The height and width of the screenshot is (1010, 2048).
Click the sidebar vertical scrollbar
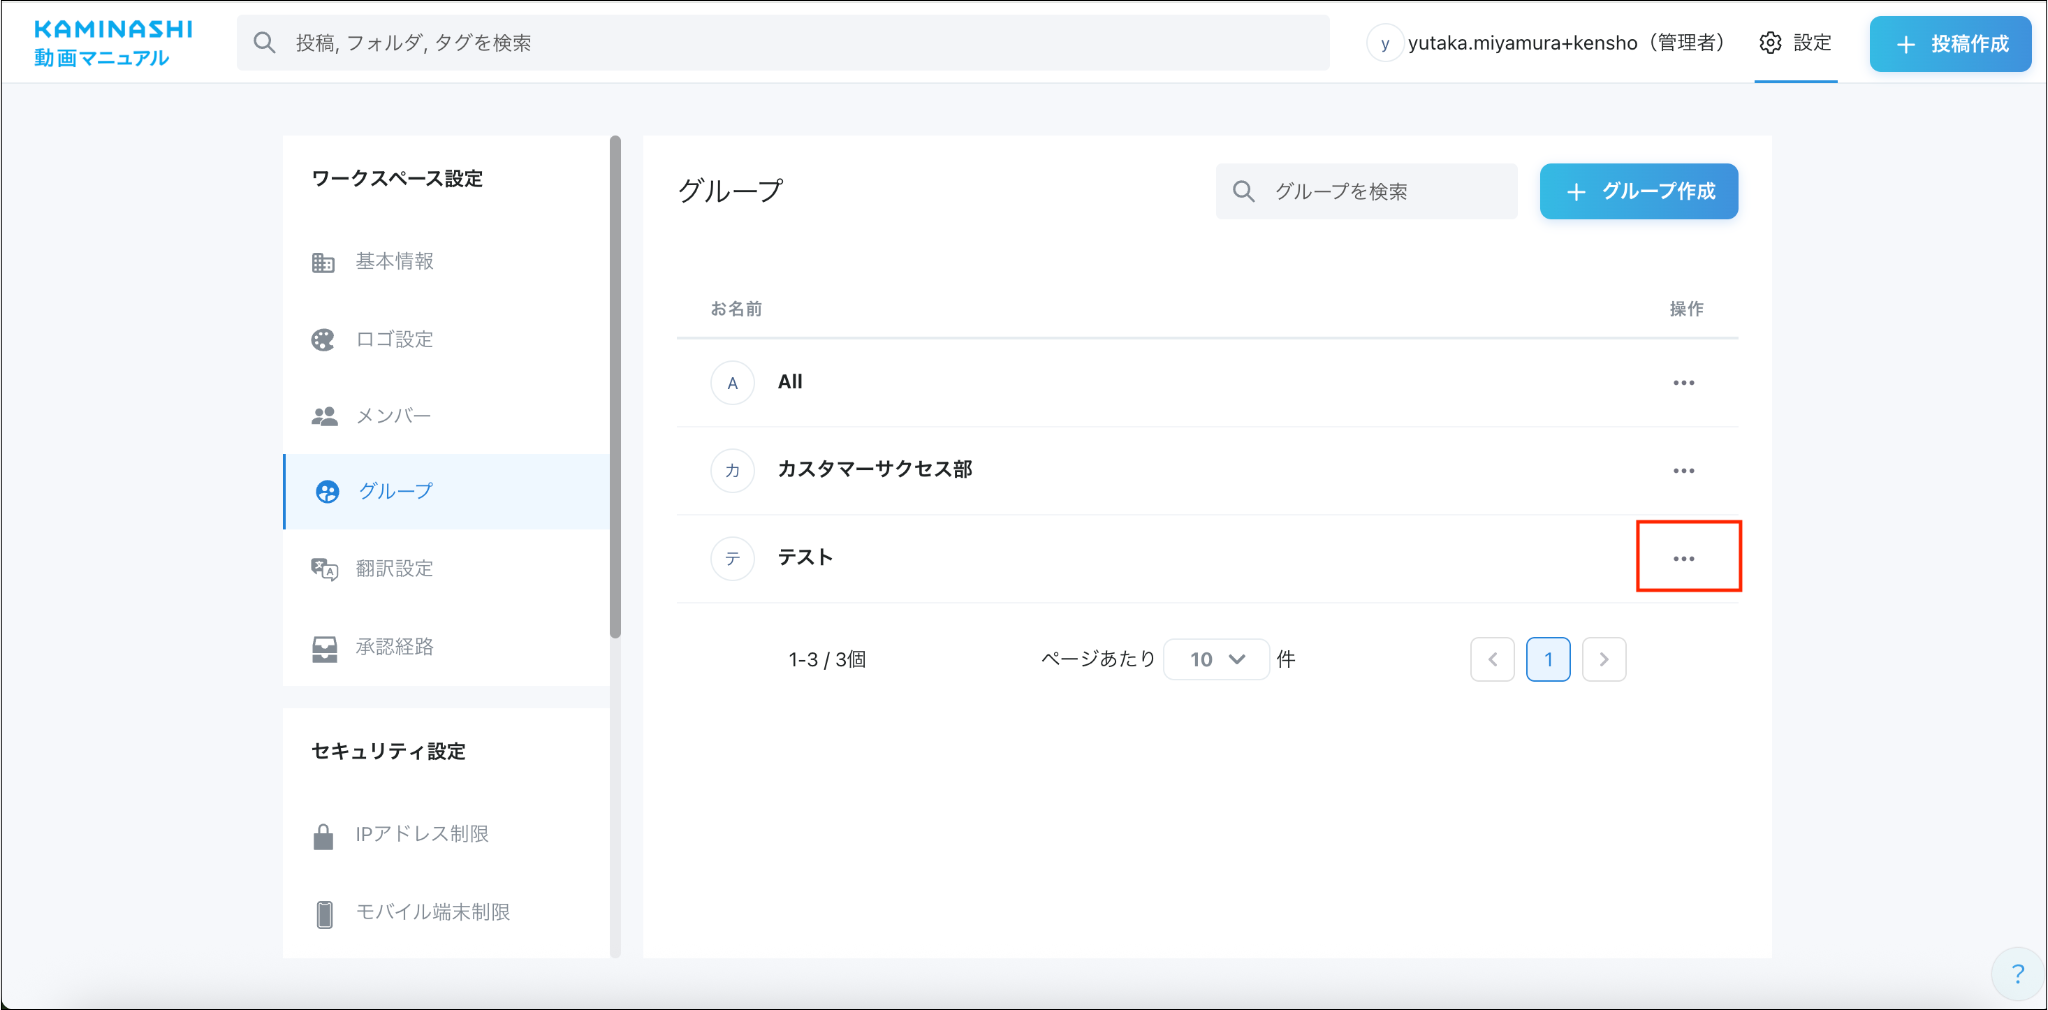point(615,388)
